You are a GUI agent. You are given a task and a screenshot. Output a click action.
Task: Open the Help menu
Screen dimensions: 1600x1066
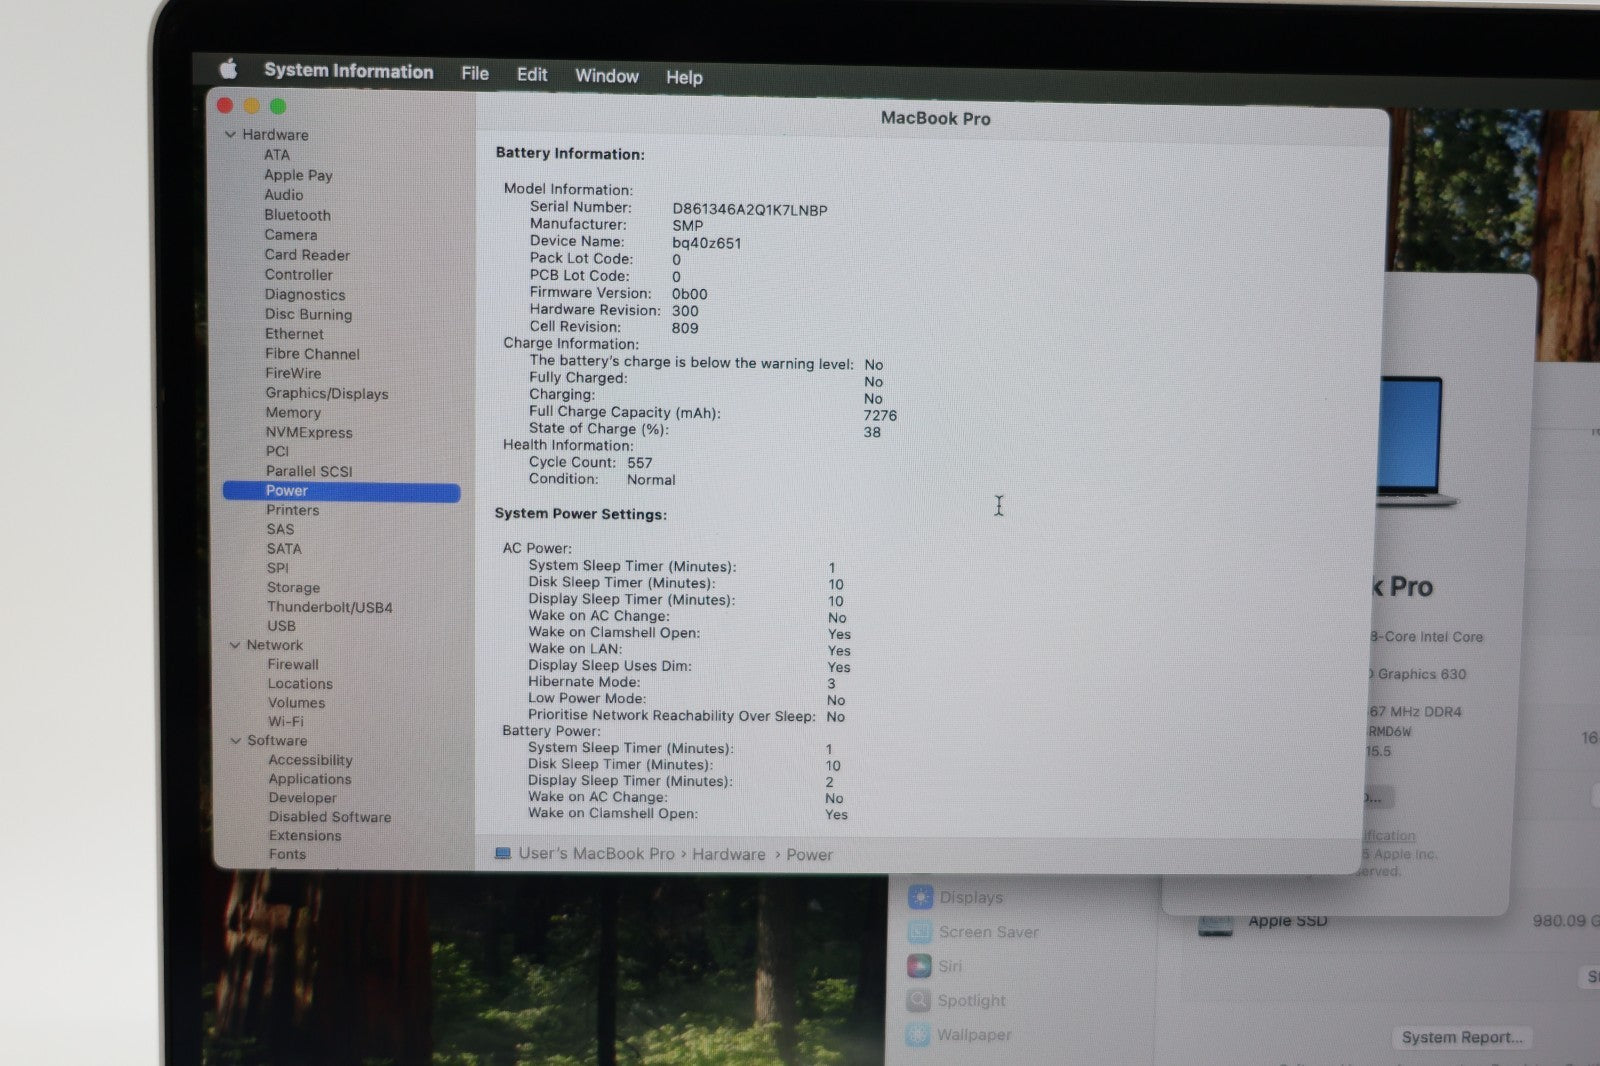click(684, 77)
